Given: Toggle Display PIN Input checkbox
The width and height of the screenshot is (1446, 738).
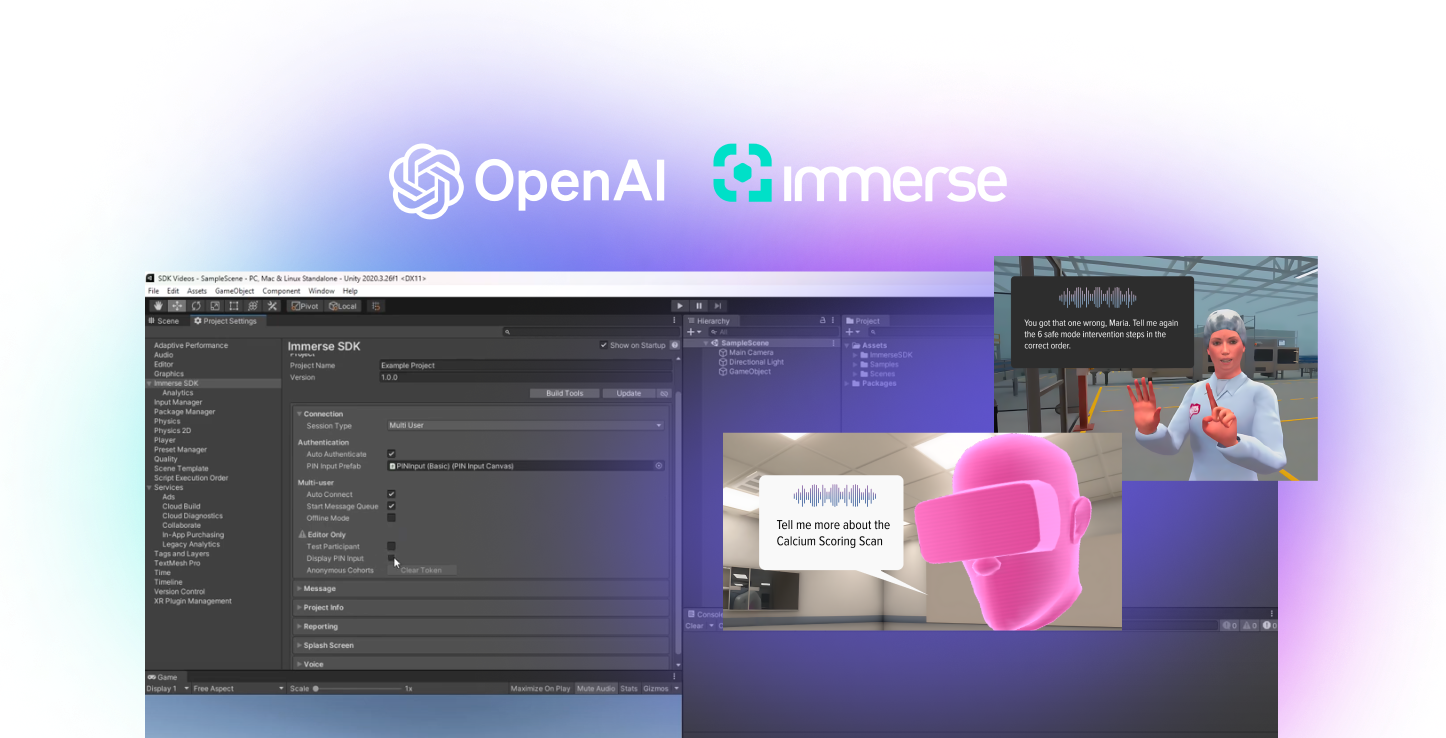Looking at the screenshot, I should tap(391, 558).
